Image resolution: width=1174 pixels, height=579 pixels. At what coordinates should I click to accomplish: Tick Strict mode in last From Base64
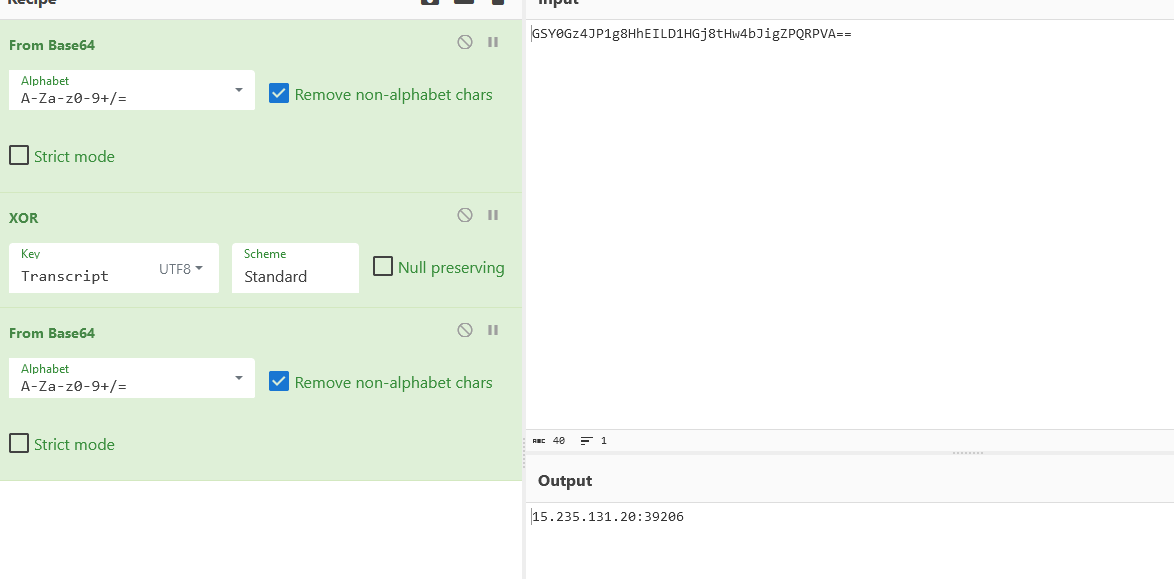[19, 443]
